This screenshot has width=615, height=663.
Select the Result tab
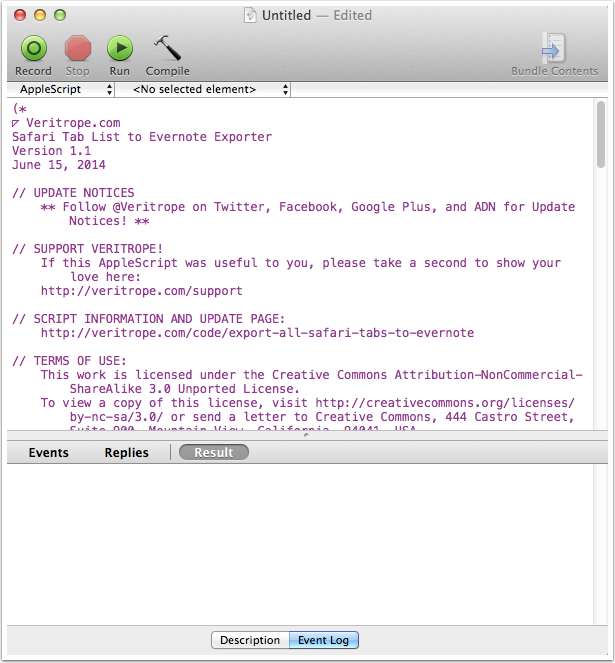[x=214, y=452]
